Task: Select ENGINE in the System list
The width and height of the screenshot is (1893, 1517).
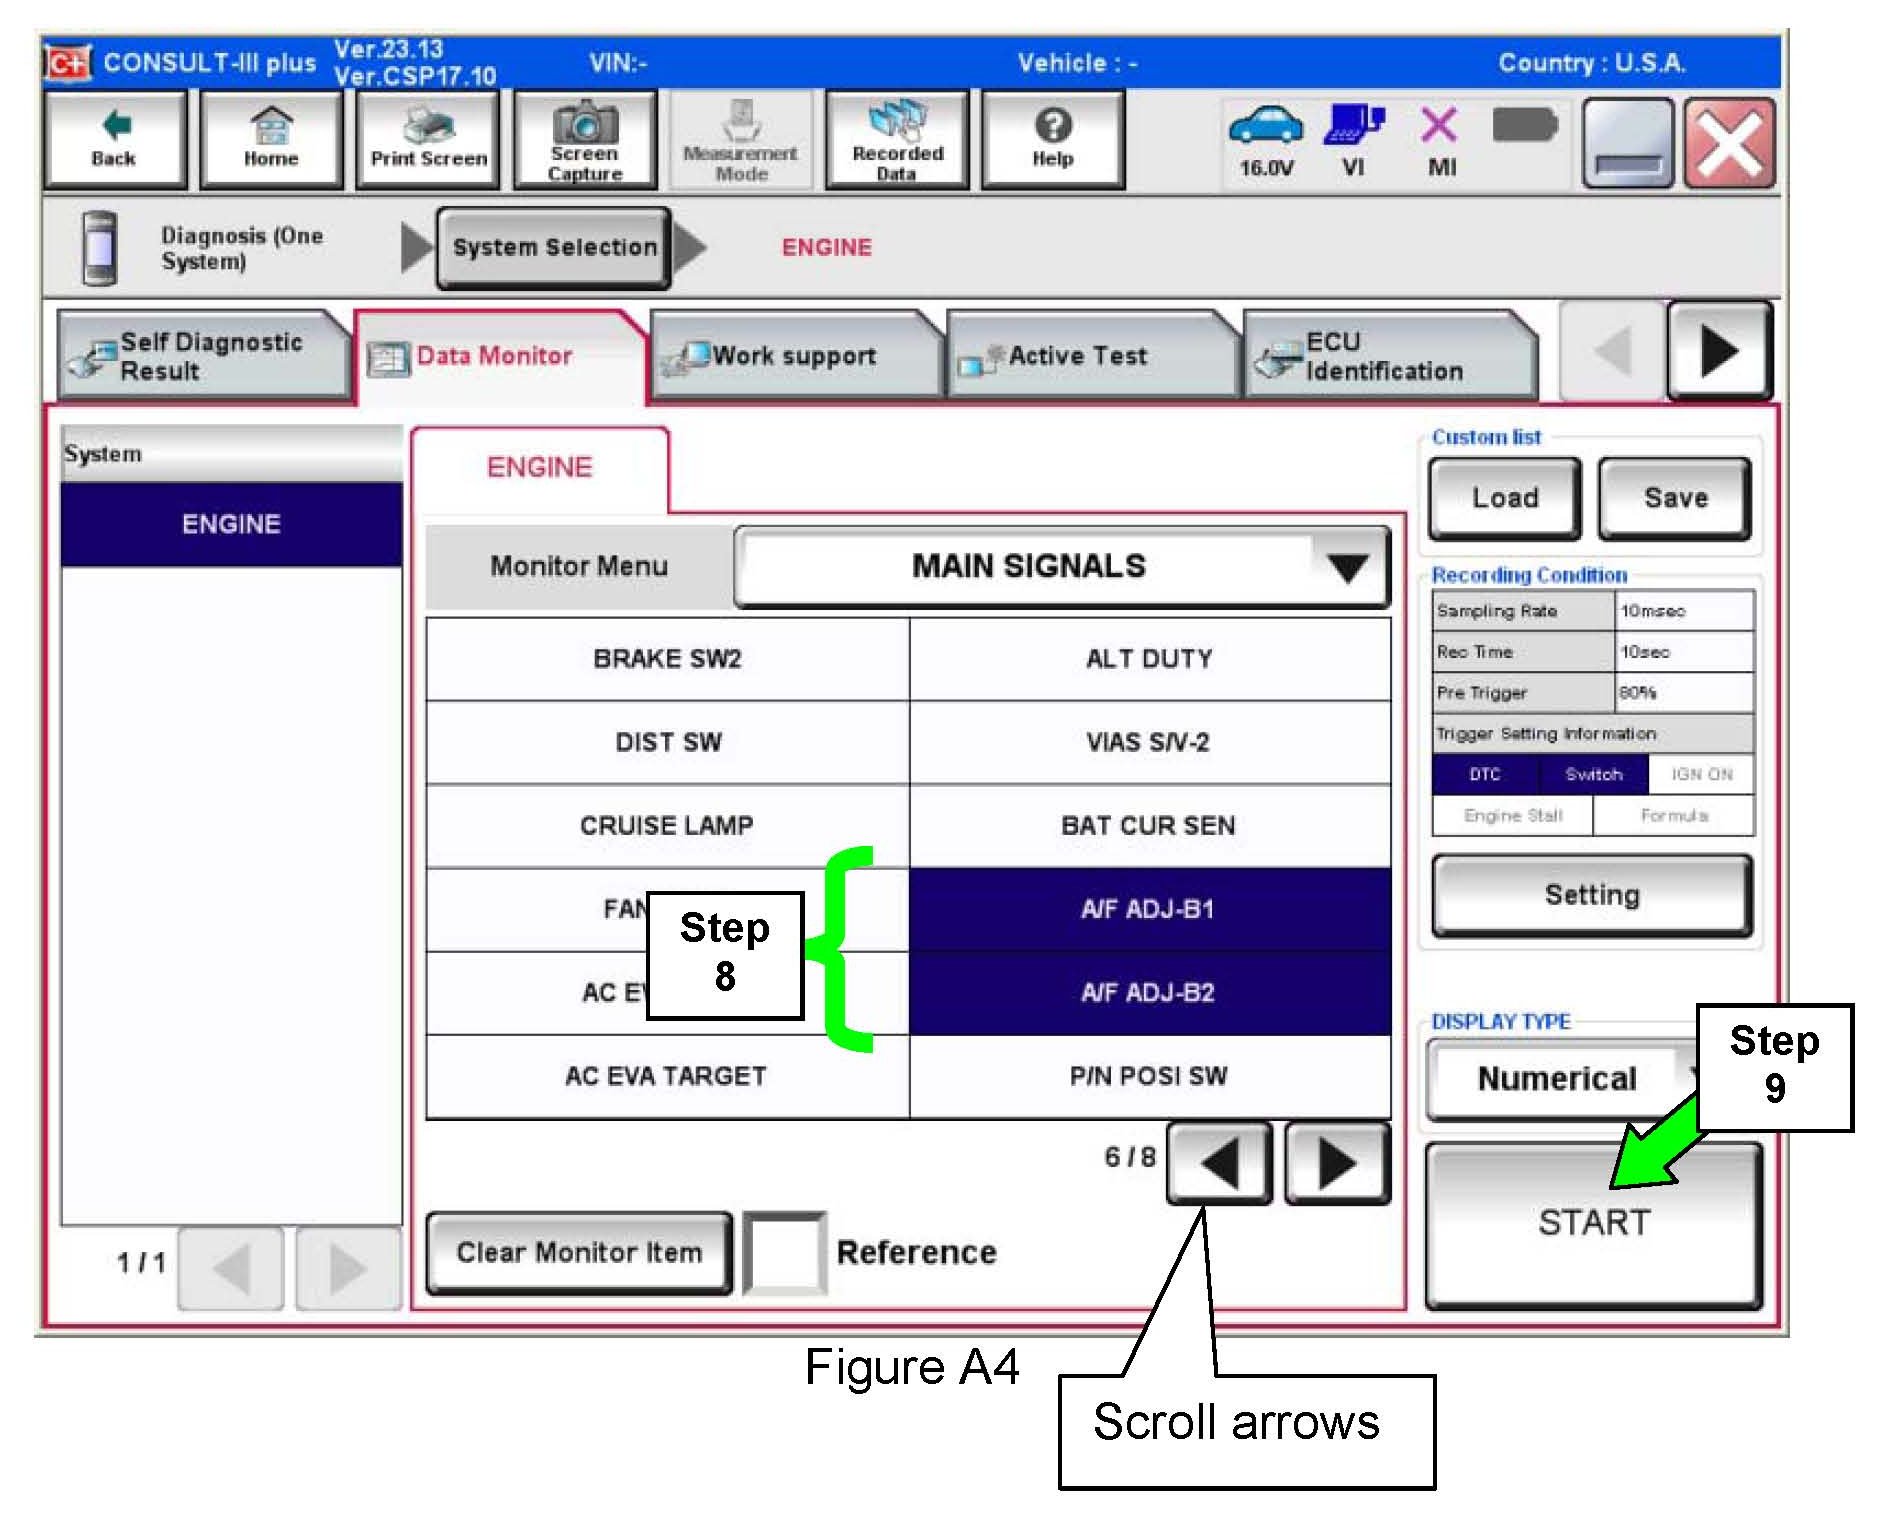Action: click(x=231, y=524)
